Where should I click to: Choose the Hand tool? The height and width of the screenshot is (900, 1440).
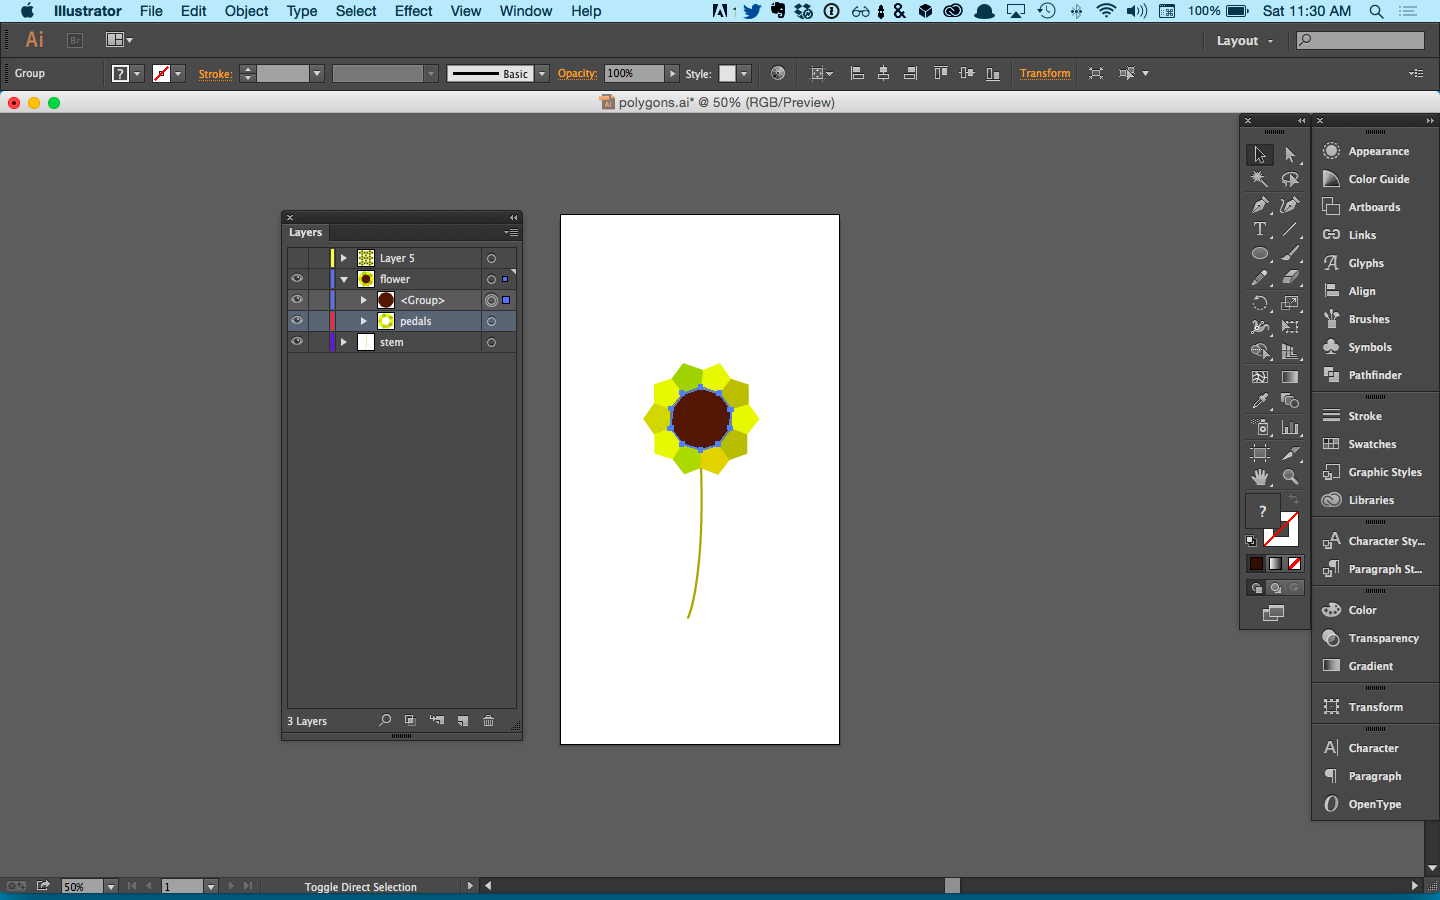pos(1260,477)
